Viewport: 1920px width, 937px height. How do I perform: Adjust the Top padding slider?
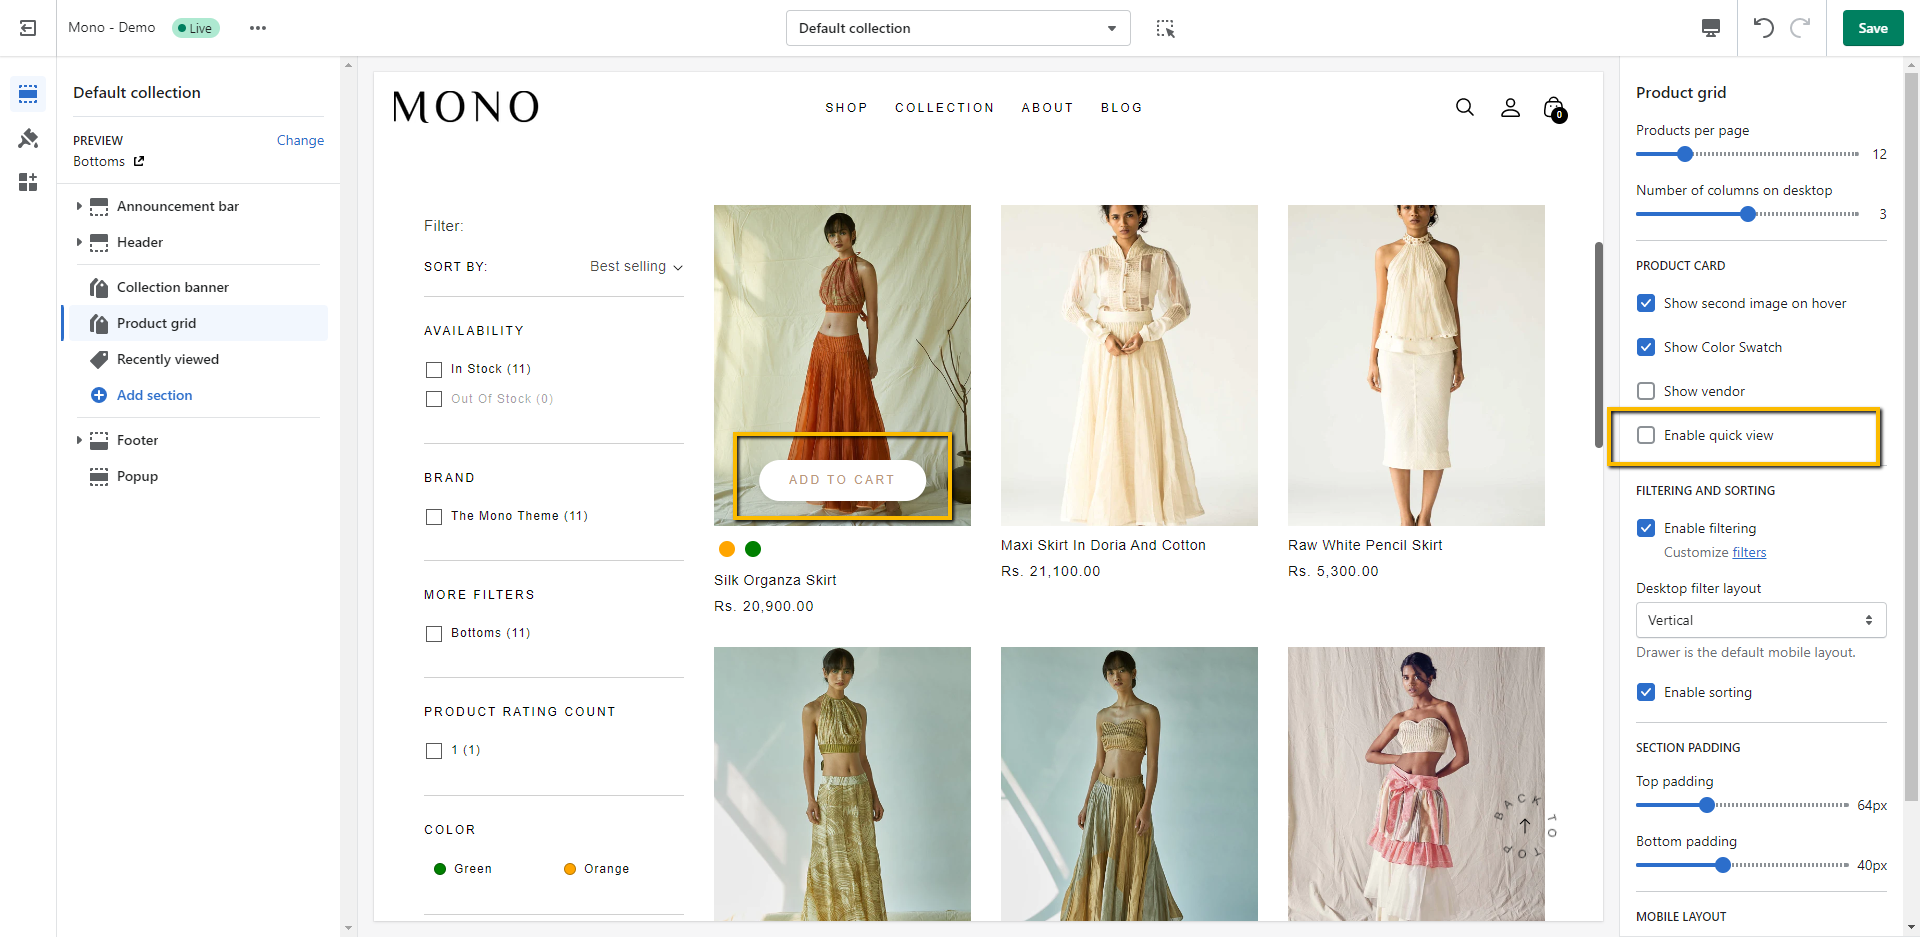coord(1707,805)
